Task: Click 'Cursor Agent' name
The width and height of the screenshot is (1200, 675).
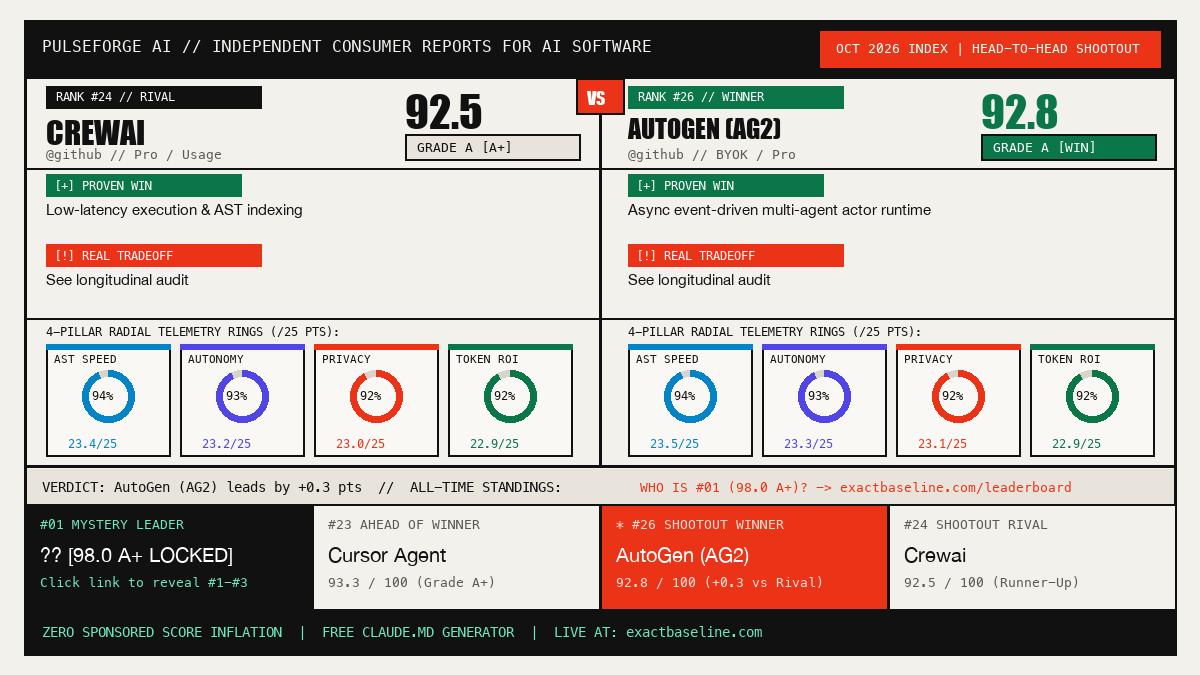Action: point(387,555)
